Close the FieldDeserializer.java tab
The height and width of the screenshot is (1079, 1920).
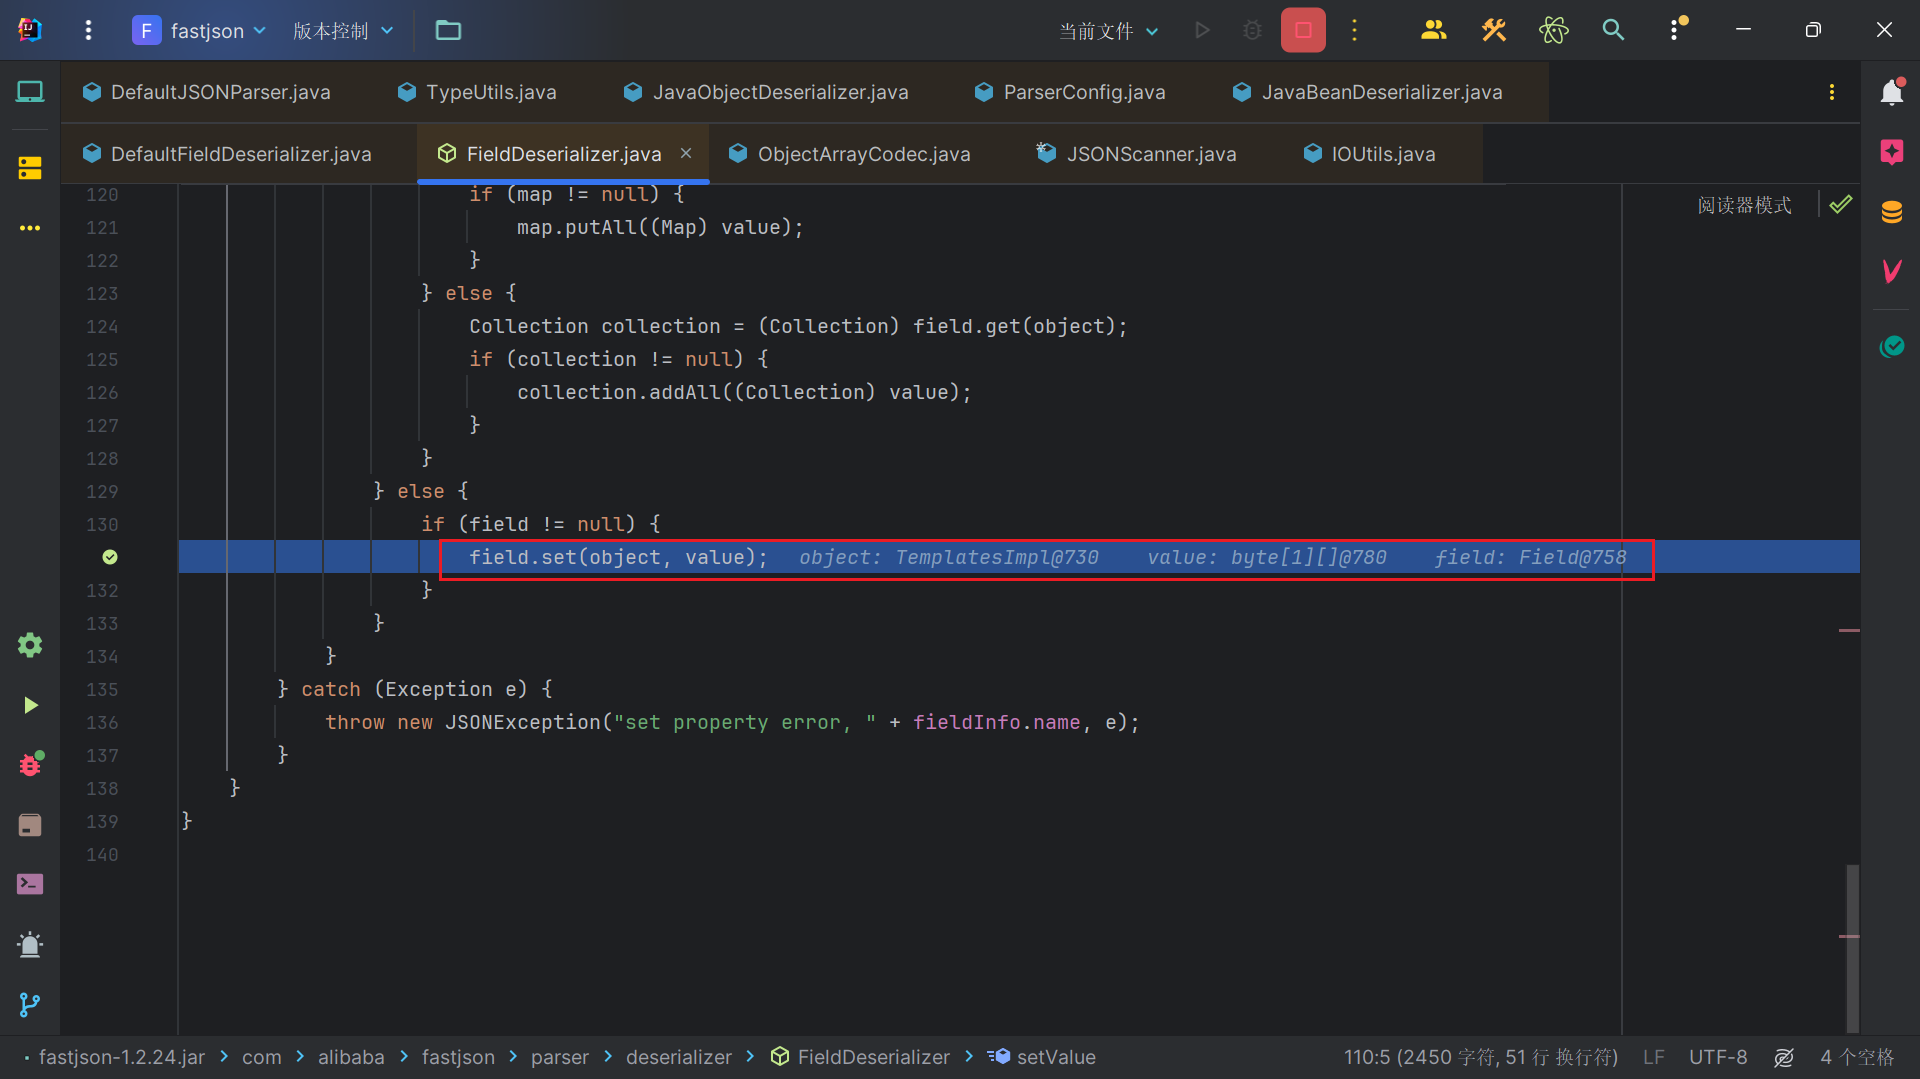686,153
